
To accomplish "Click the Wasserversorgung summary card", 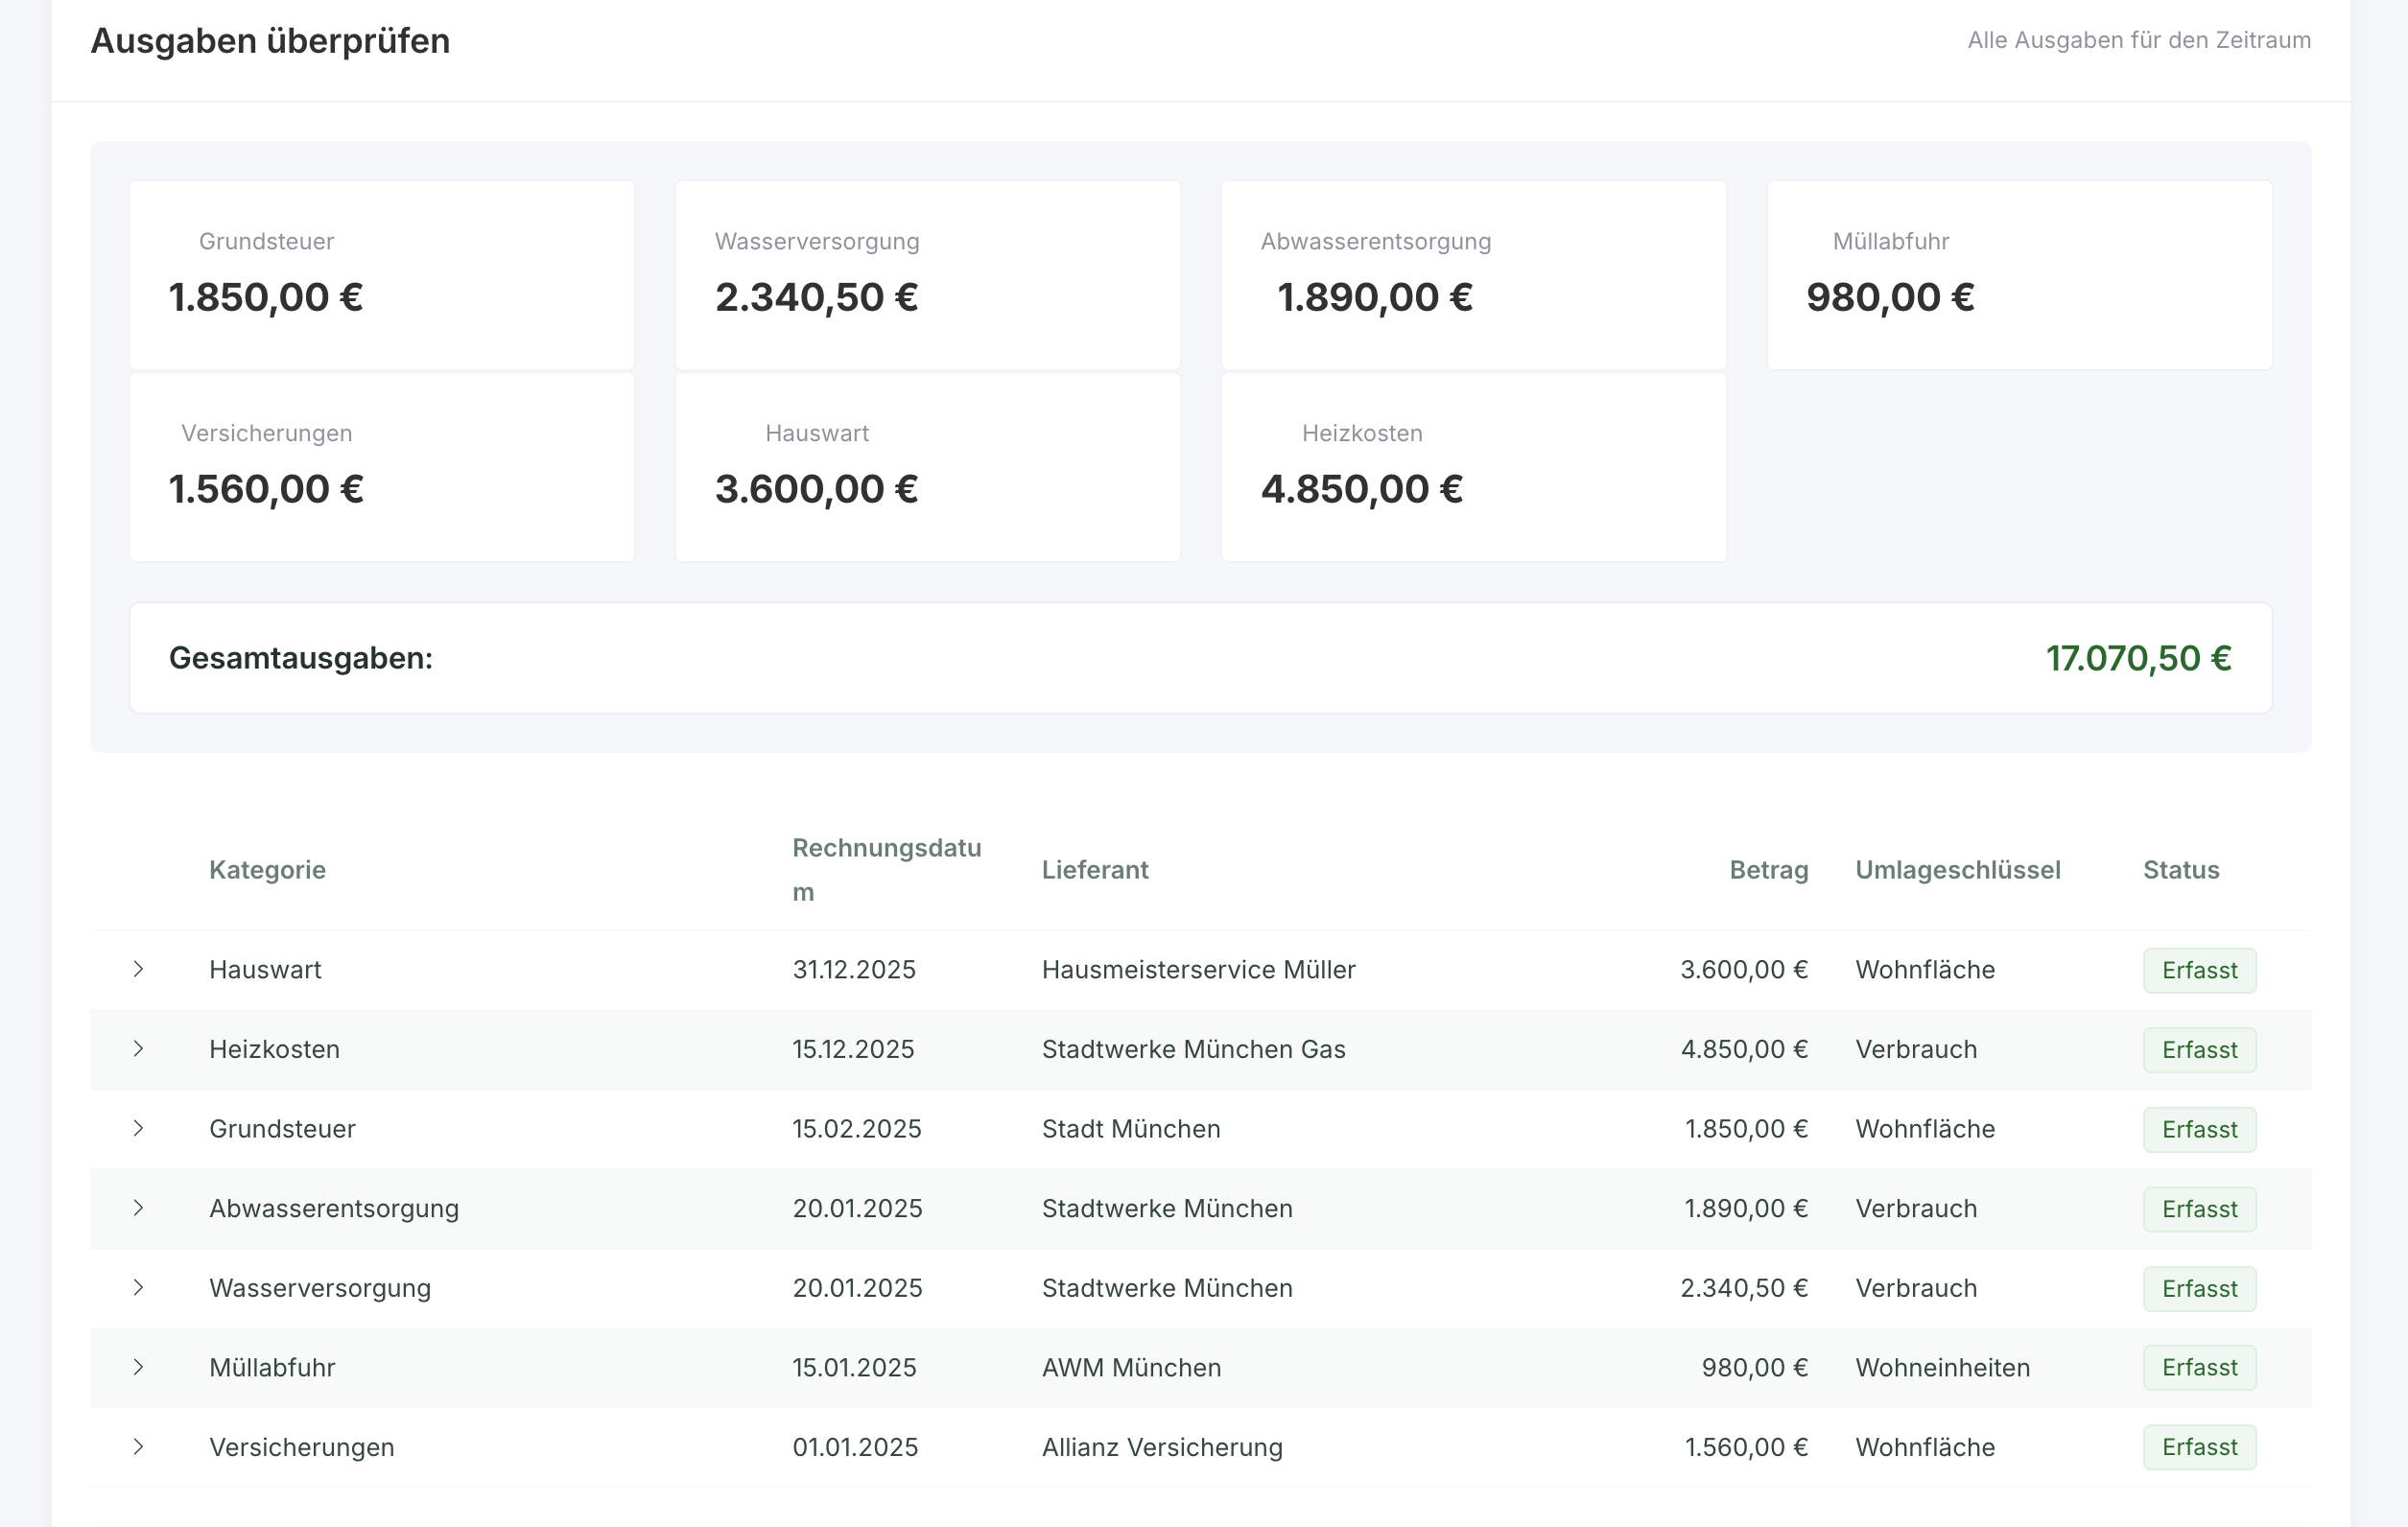I will [x=927, y=275].
